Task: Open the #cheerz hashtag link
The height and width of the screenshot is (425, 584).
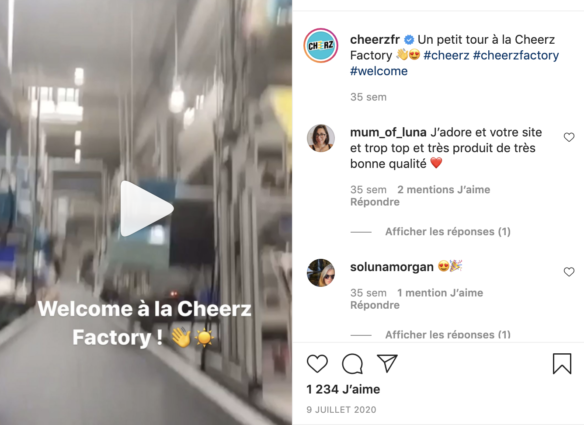Action: tap(446, 55)
